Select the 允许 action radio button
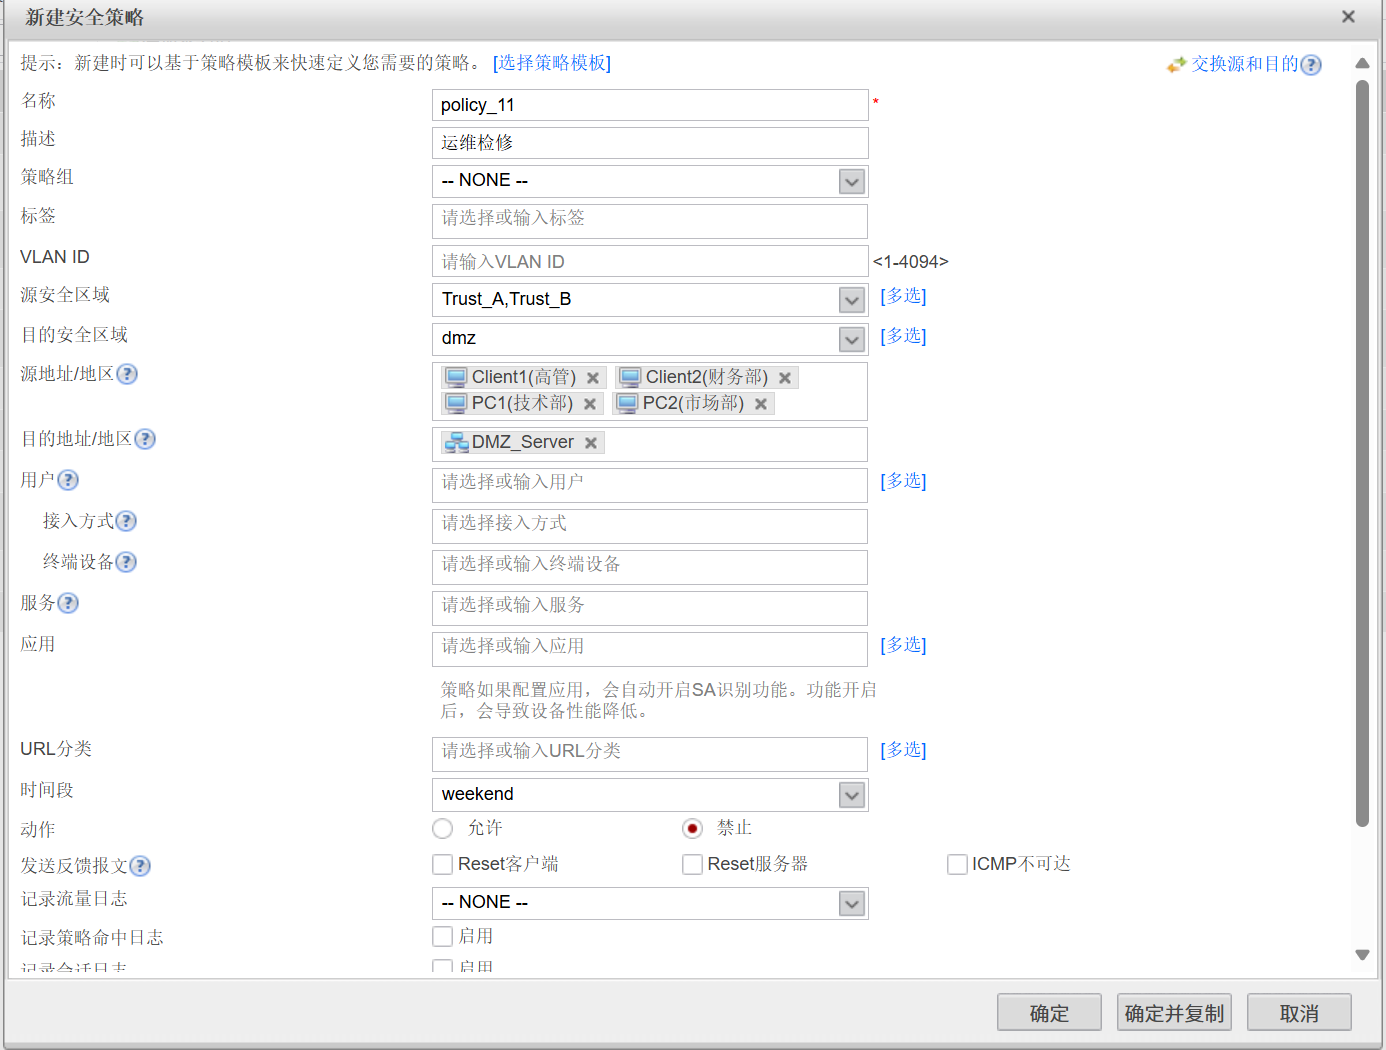 [443, 828]
